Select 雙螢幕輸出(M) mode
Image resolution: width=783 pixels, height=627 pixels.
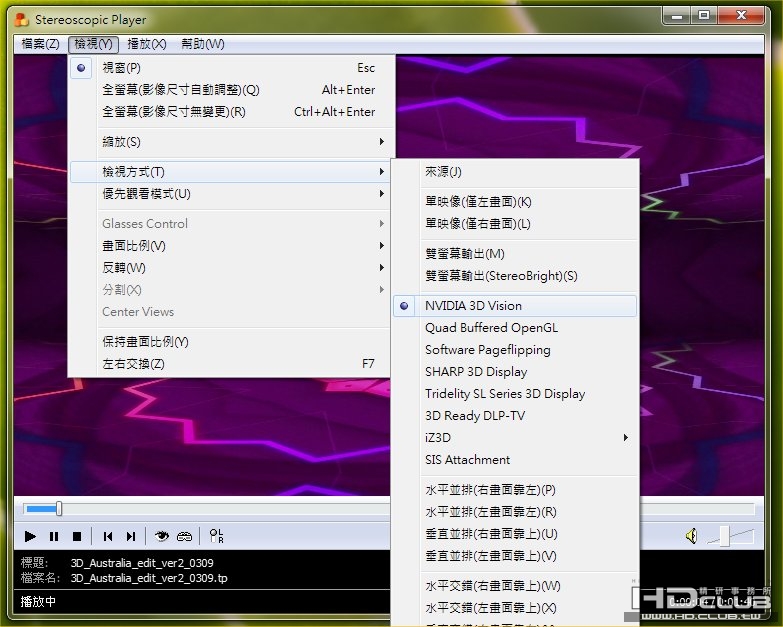click(515, 254)
